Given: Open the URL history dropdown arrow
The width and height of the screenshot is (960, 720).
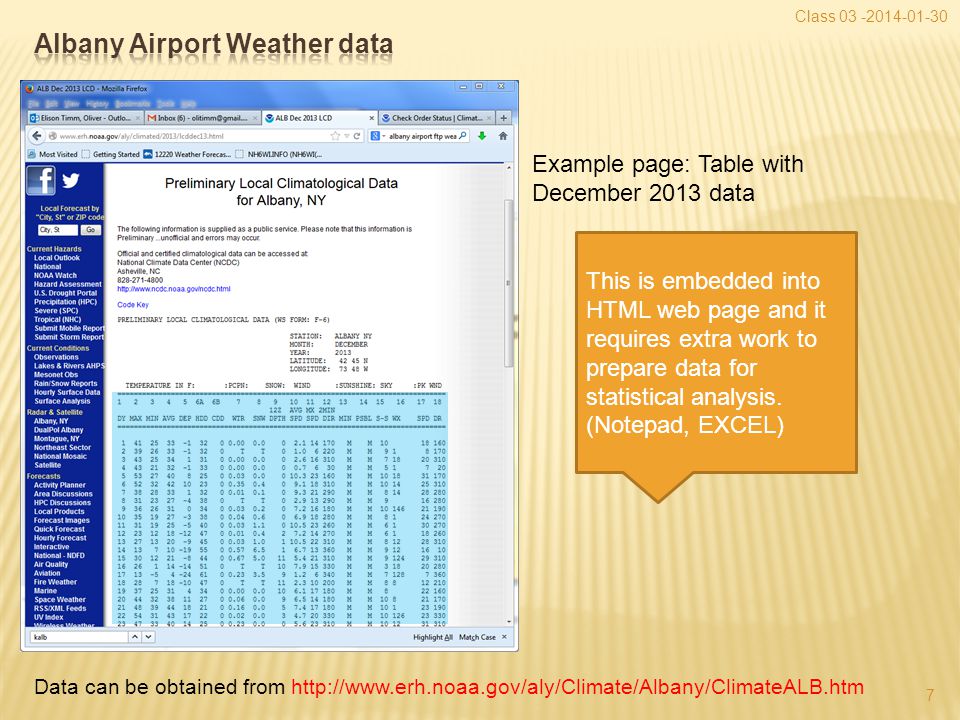Looking at the screenshot, I should pos(347,136).
